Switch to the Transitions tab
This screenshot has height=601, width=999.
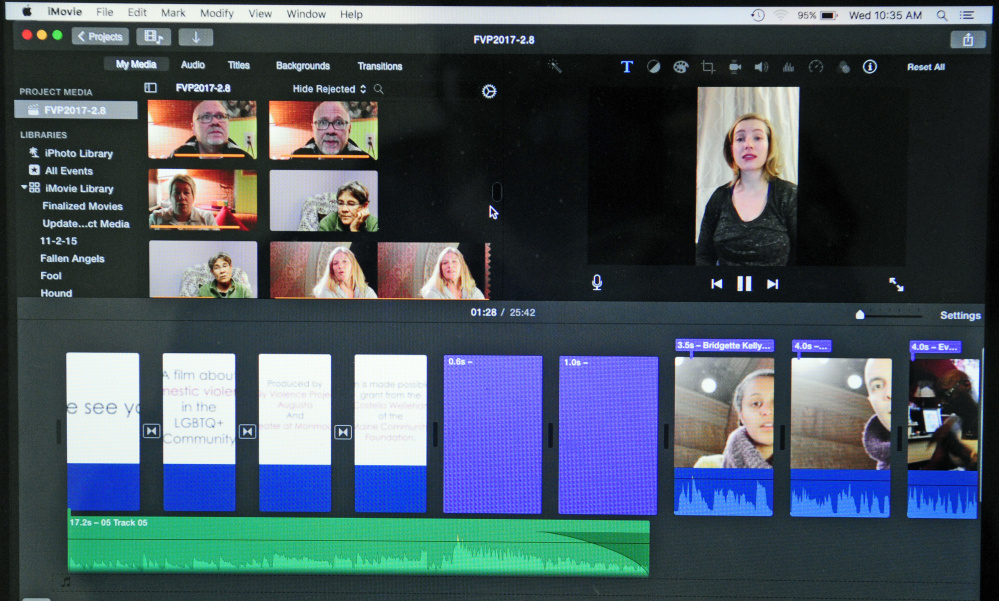click(x=379, y=66)
